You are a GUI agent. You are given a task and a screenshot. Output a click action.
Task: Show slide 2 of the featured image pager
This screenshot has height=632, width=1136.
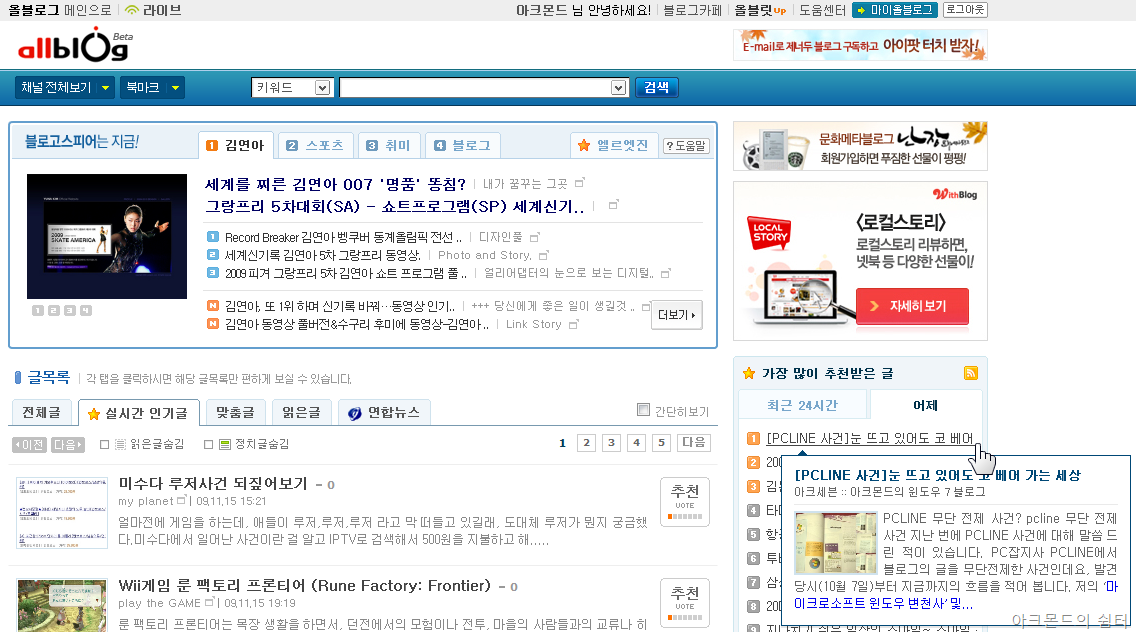coord(54,310)
